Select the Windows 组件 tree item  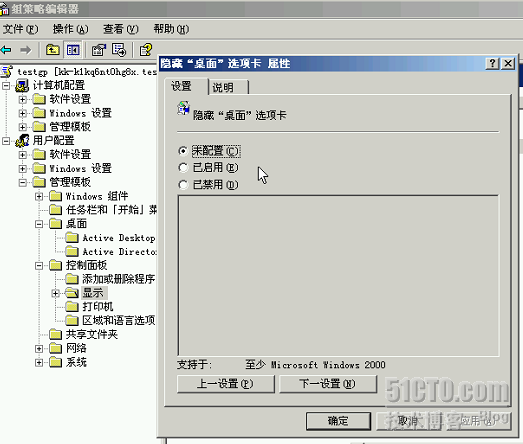click(97, 196)
